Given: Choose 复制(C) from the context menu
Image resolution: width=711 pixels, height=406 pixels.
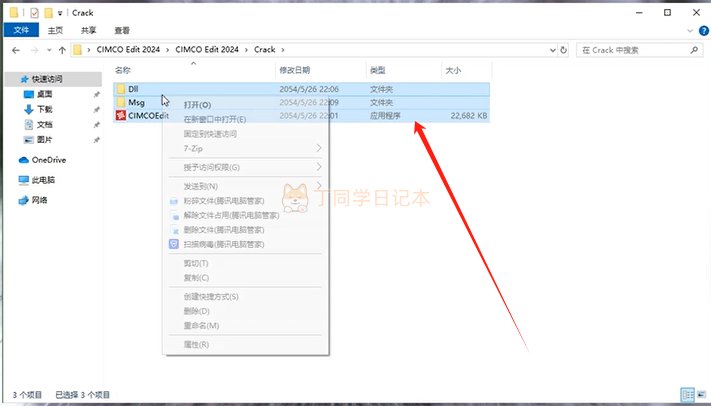Looking at the screenshot, I should point(245,278).
